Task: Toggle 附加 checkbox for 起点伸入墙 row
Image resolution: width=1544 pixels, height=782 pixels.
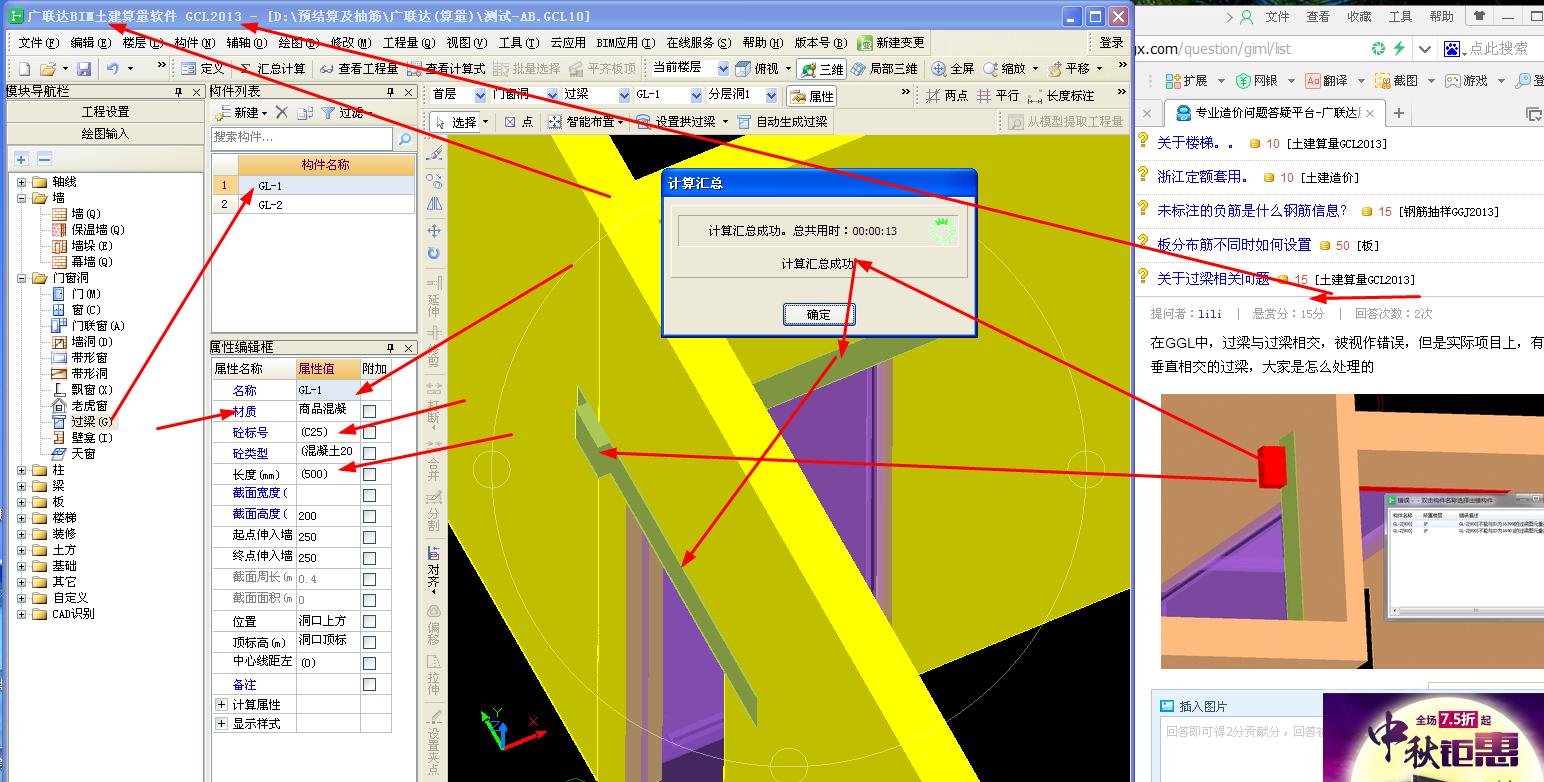Action: pos(370,537)
